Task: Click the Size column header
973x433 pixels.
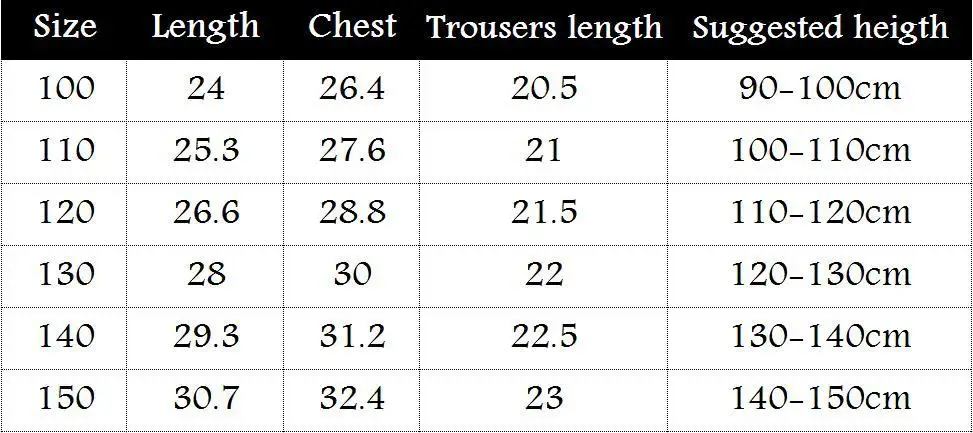Action: (66, 27)
